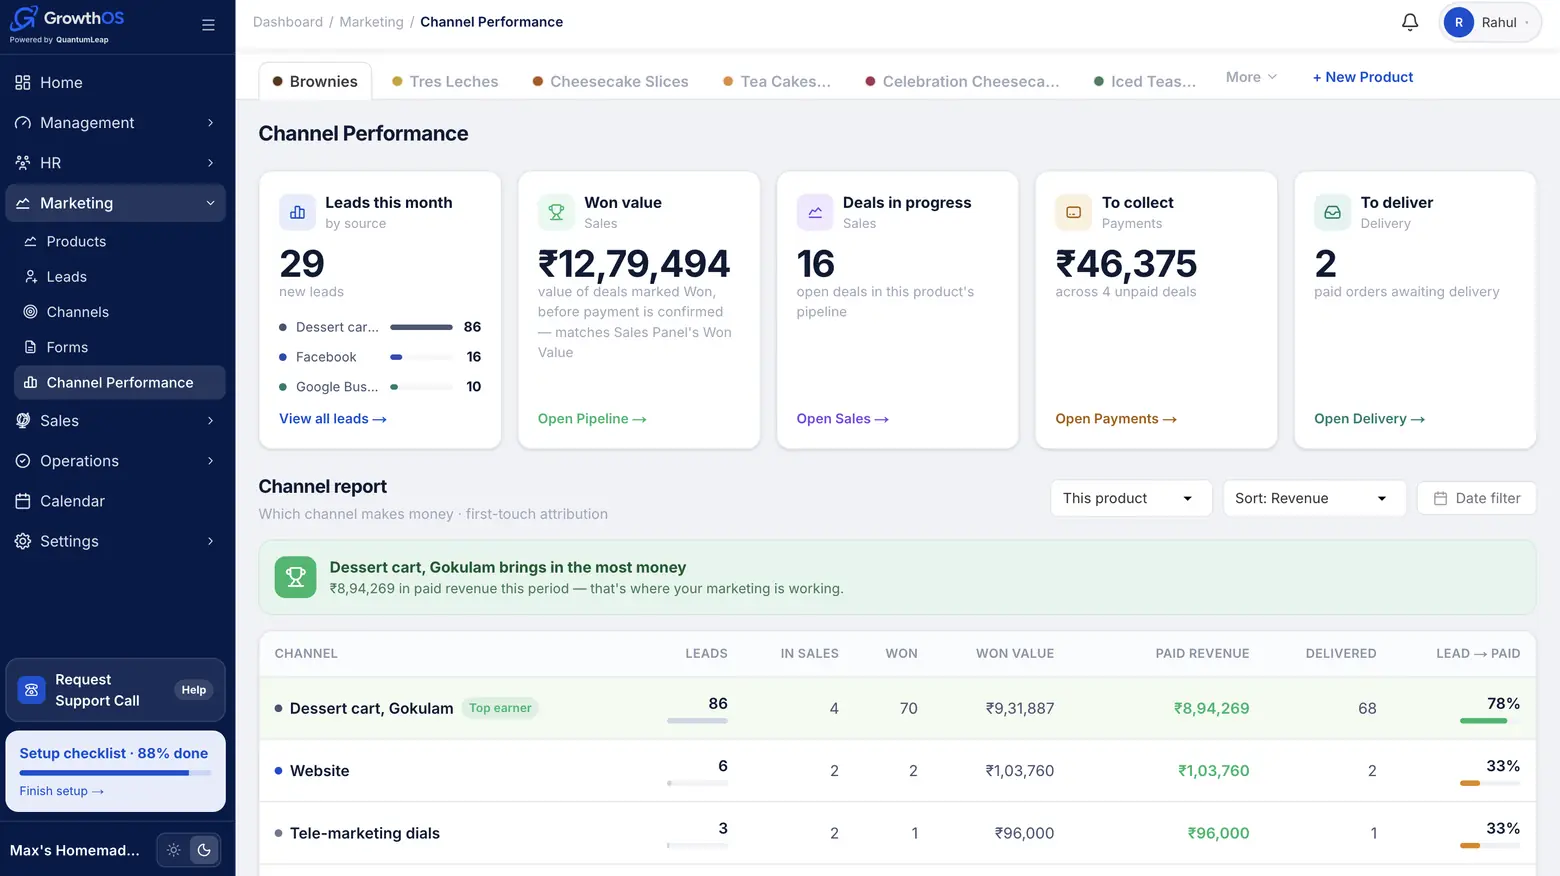This screenshot has width=1560, height=876.
Task: Click the green trophy banner icon
Action: (x=296, y=577)
